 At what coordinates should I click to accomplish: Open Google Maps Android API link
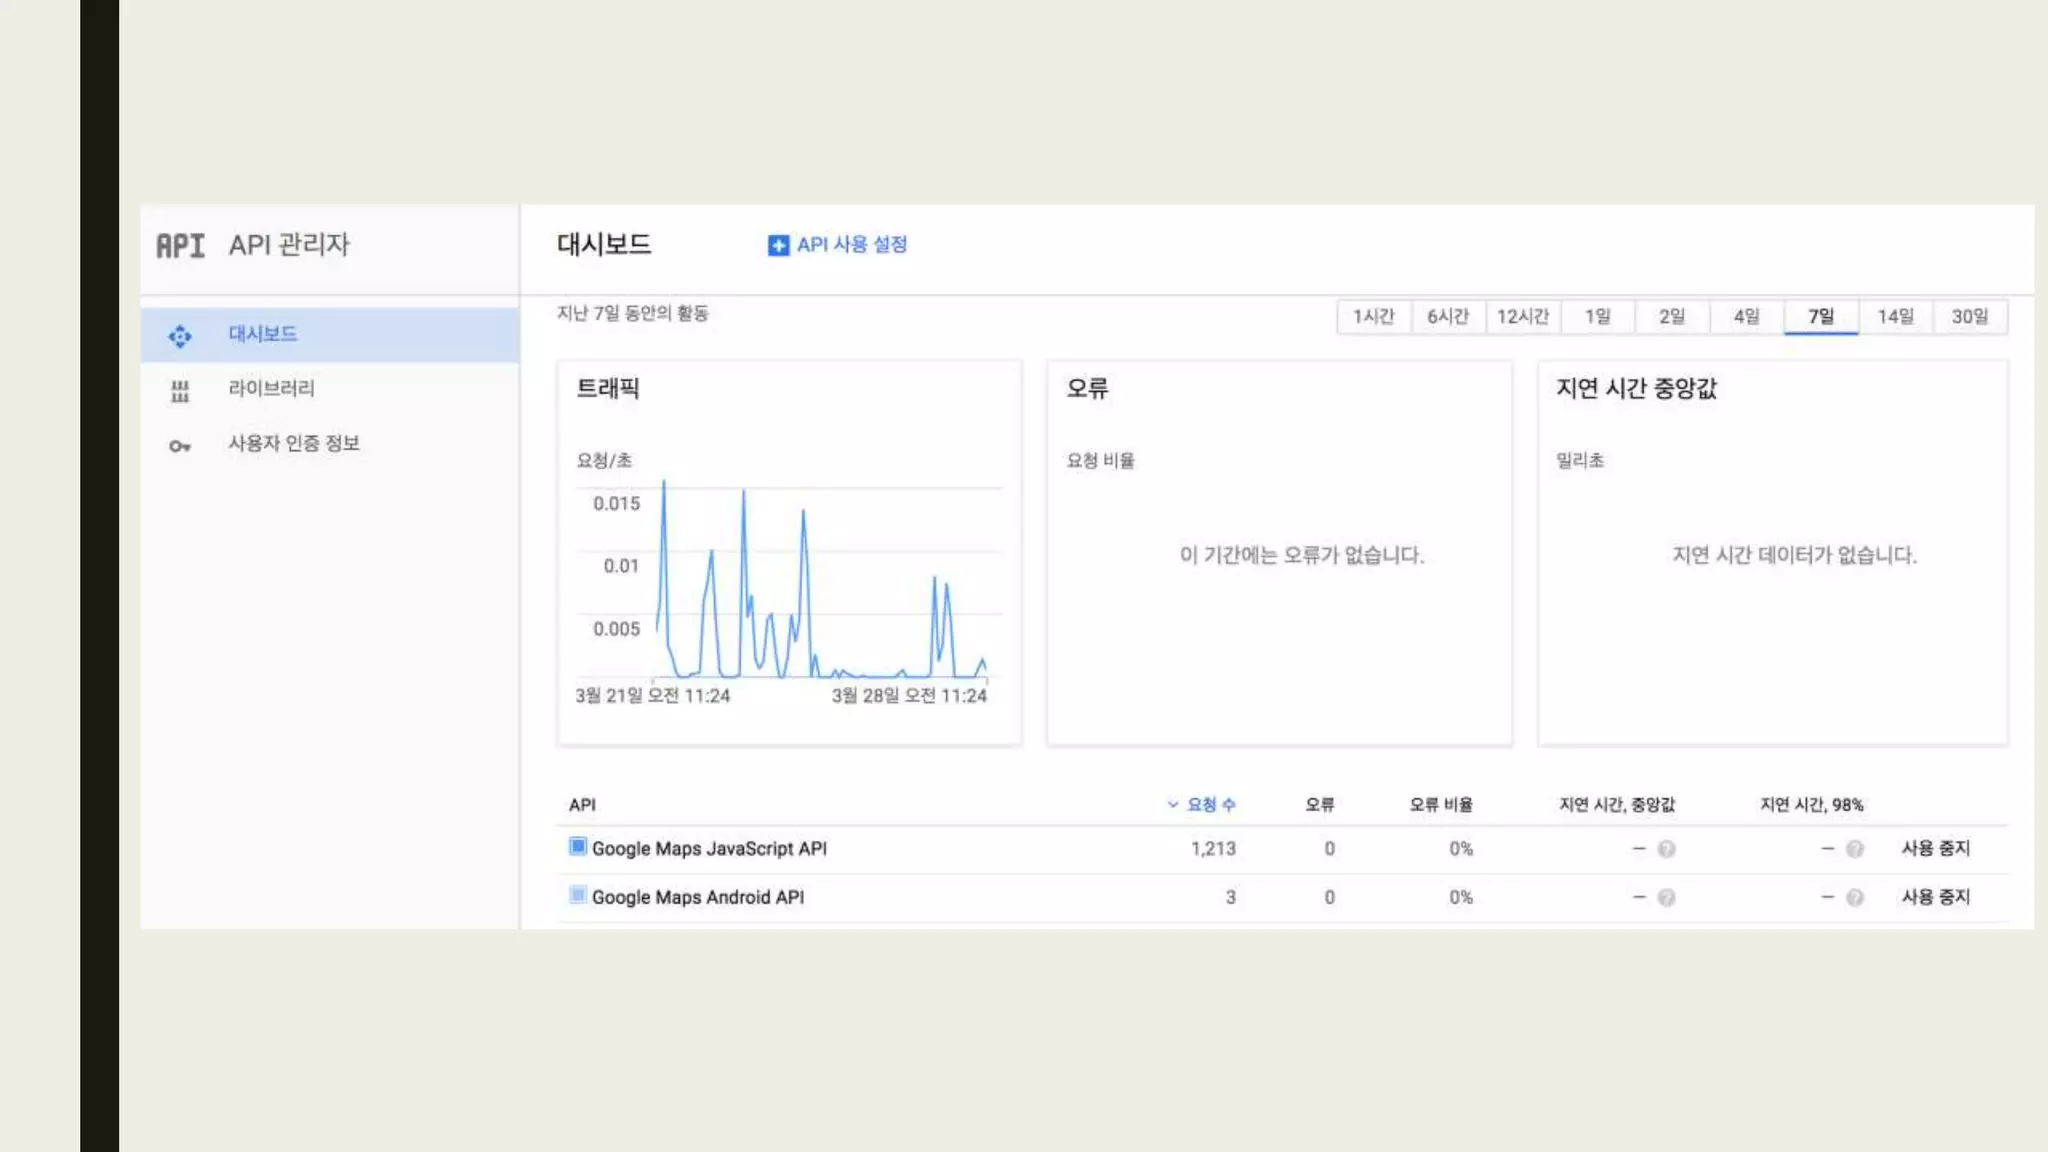[697, 898]
